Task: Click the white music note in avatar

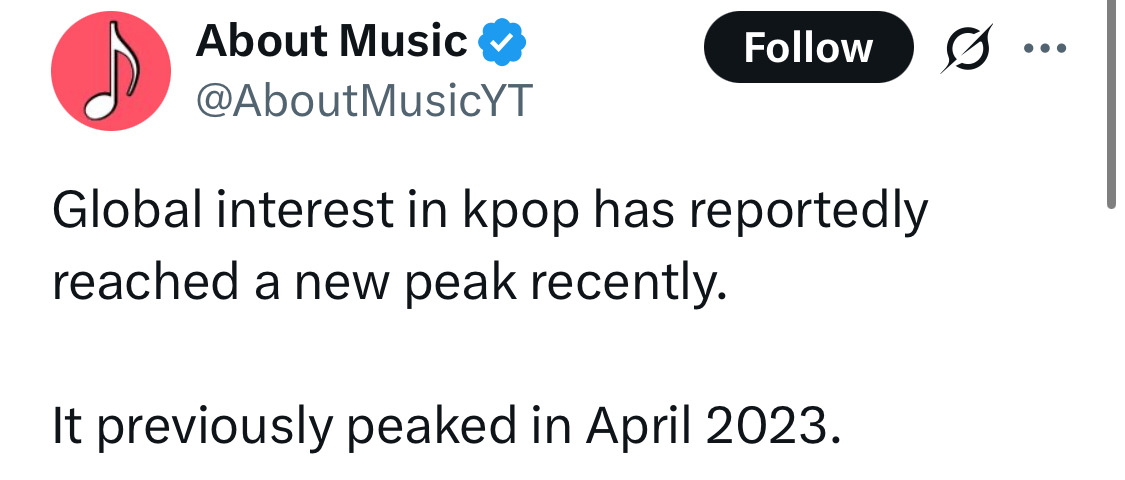Action: click(x=110, y=70)
